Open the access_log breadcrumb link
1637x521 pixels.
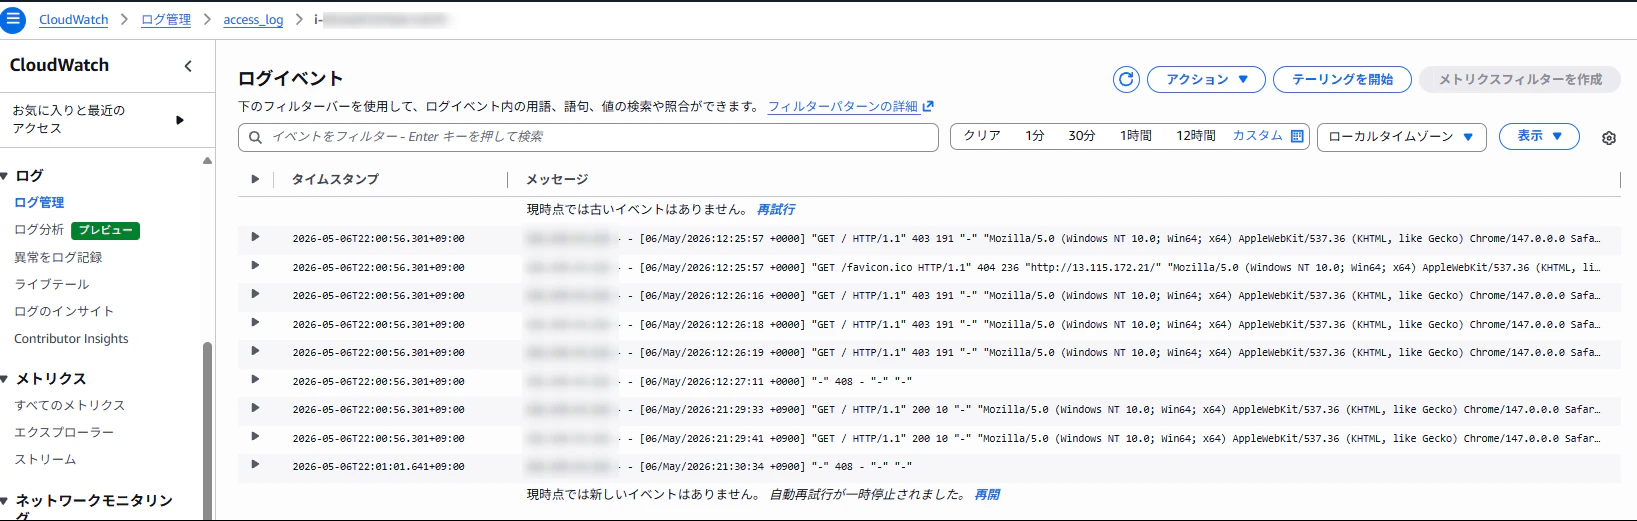click(253, 20)
